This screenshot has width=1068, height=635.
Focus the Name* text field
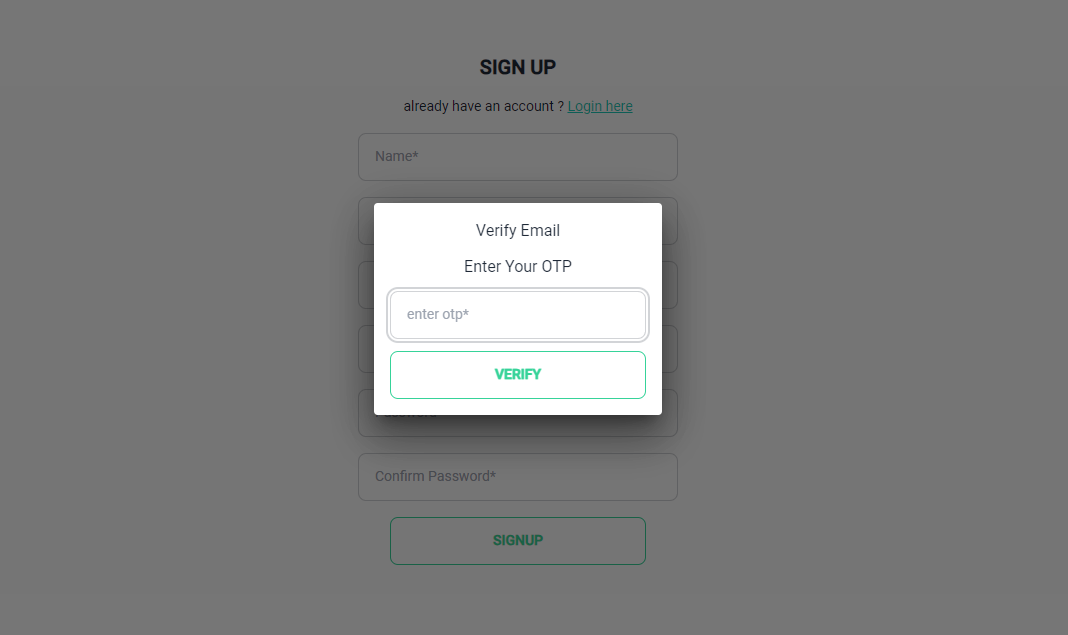coord(518,157)
